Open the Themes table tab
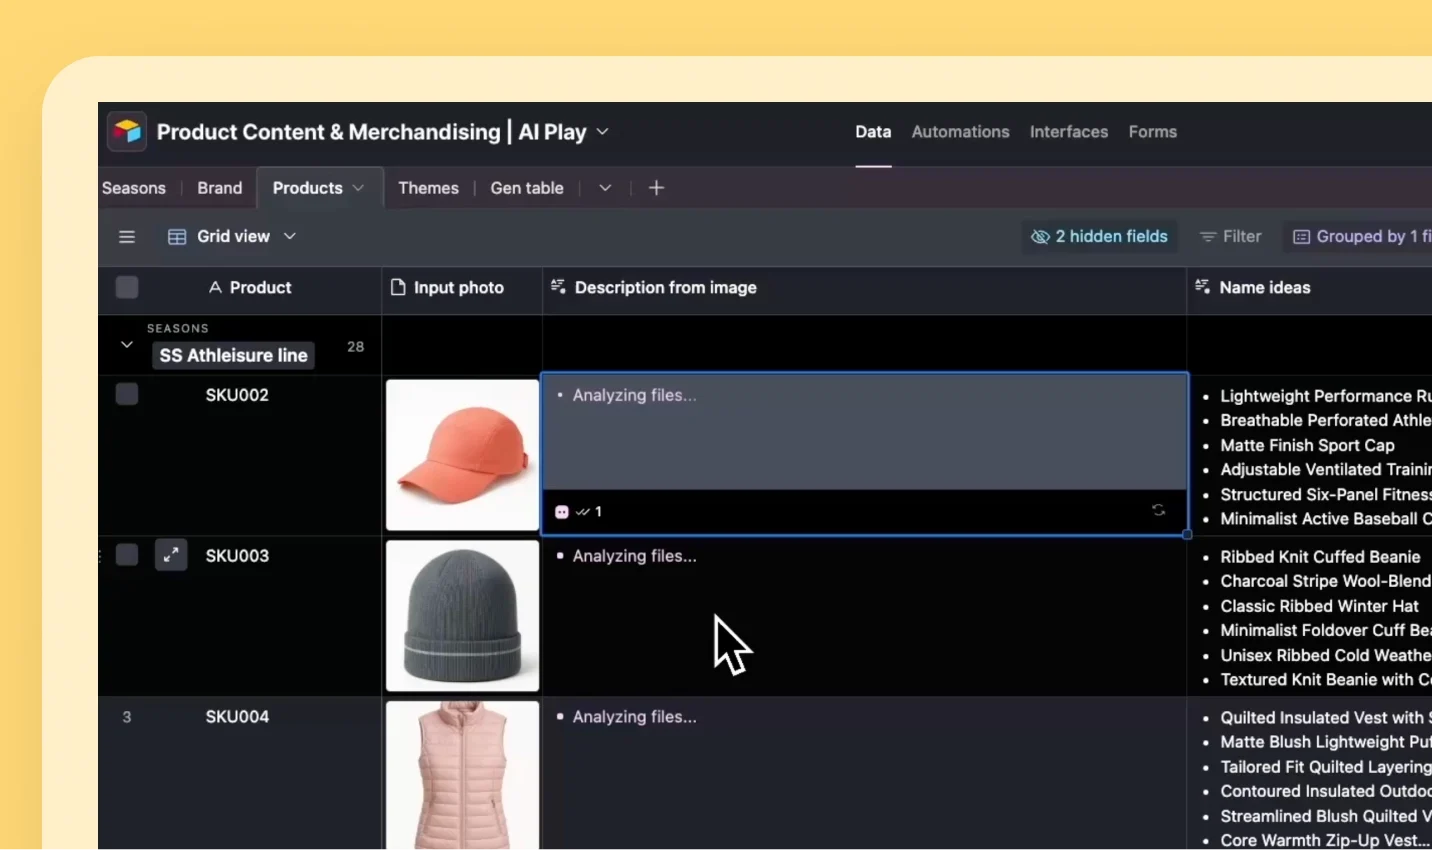This screenshot has height=850, width=1432. 428,187
